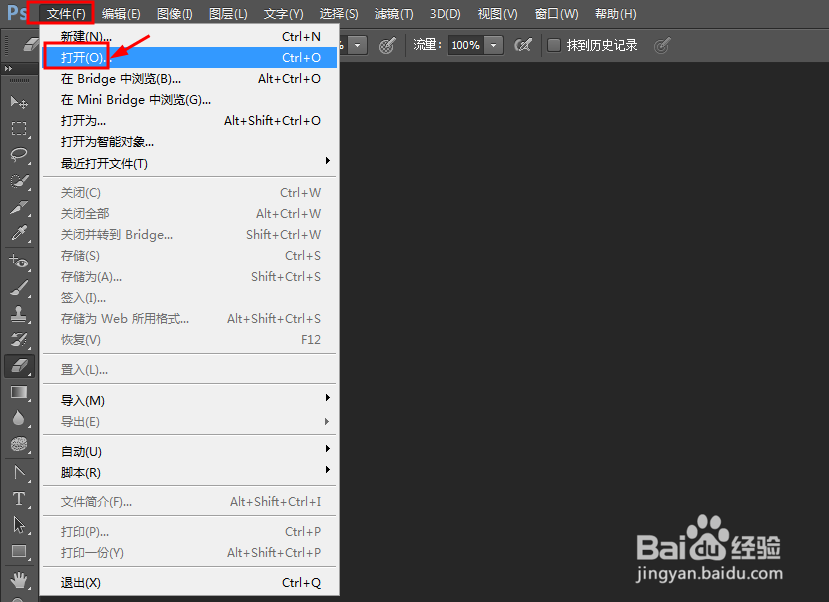Open the 选择(S) menu

click(339, 14)
